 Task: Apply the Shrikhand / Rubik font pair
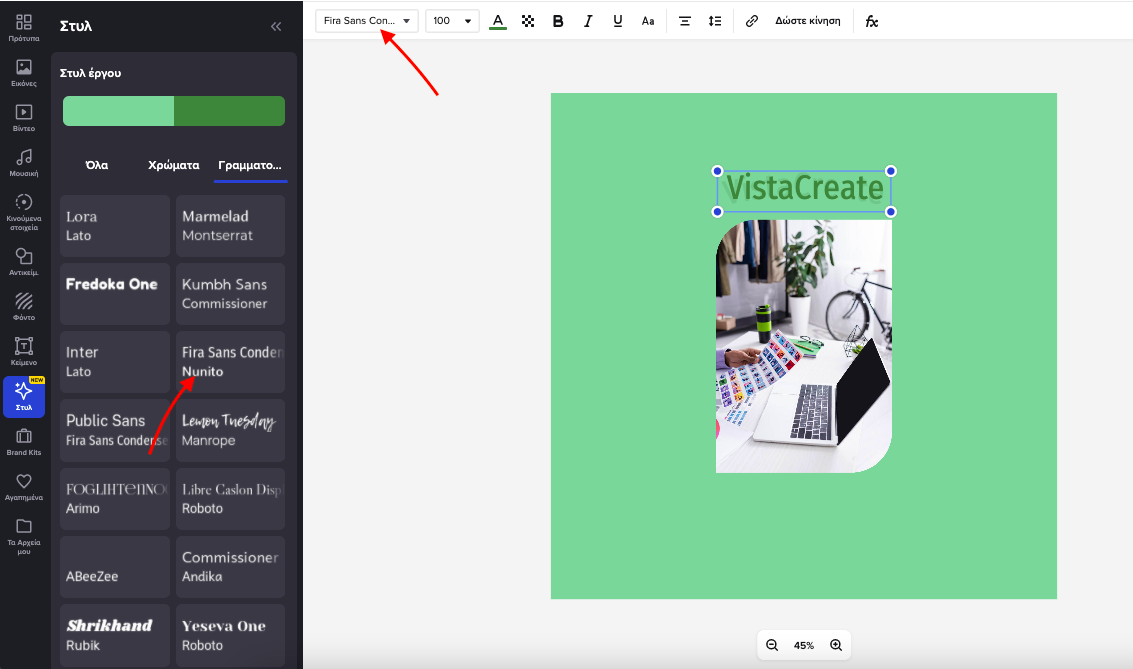click(115, 635)
